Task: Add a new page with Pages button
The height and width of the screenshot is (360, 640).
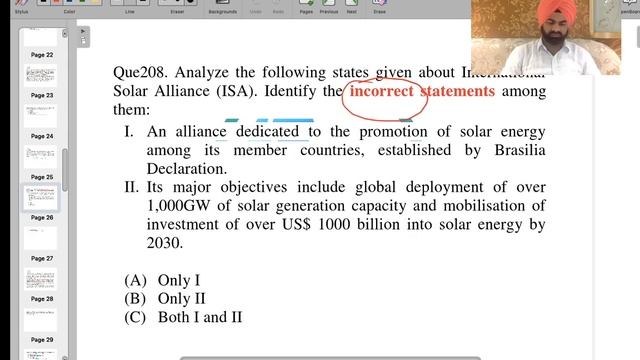Action: click(306, 6)
